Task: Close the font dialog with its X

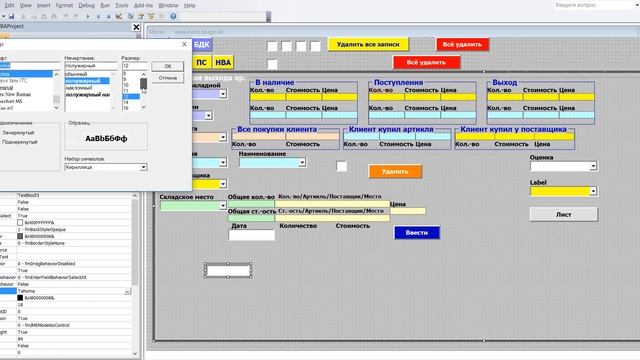Action: tap(184, 44)
